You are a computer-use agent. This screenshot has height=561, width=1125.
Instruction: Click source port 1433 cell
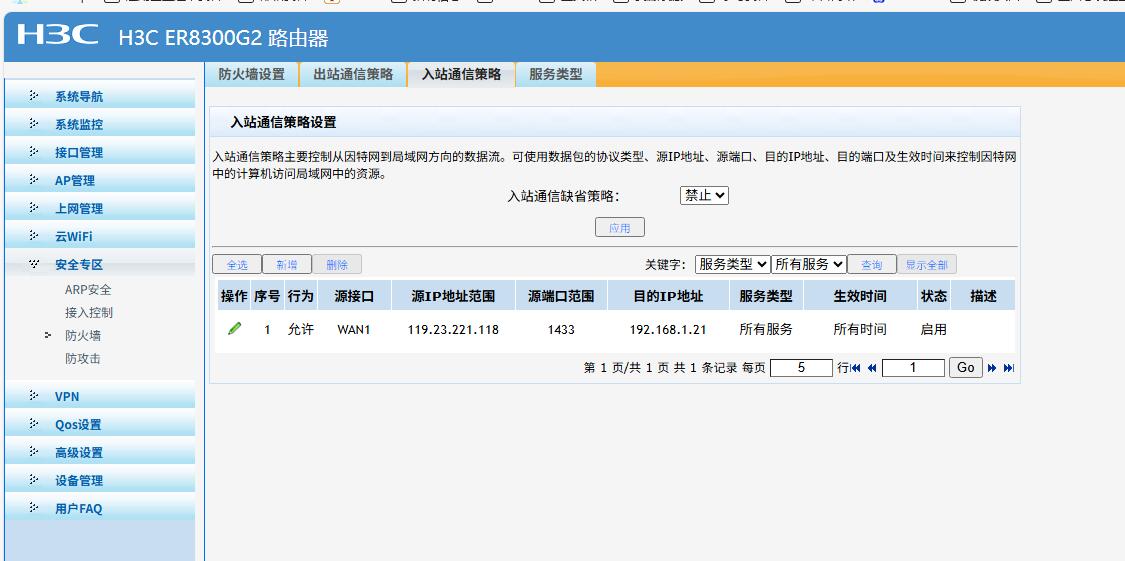pyautogui.click(x=560, y=330)
